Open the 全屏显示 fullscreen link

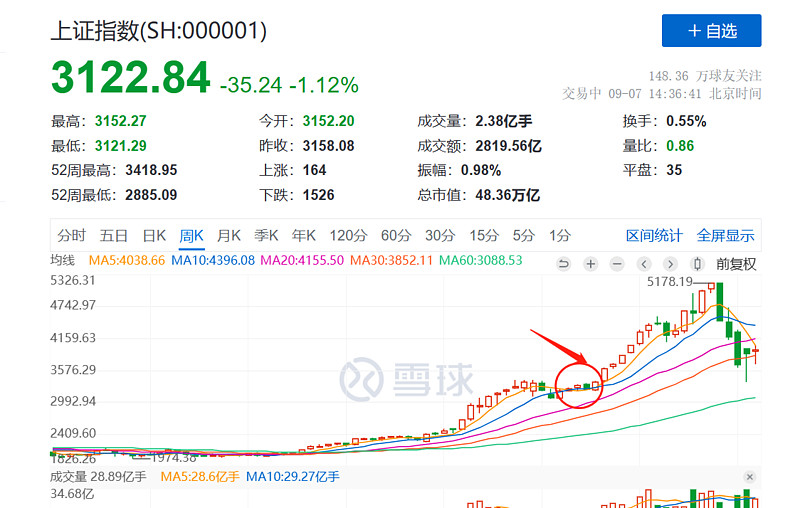tap(726, 236)
